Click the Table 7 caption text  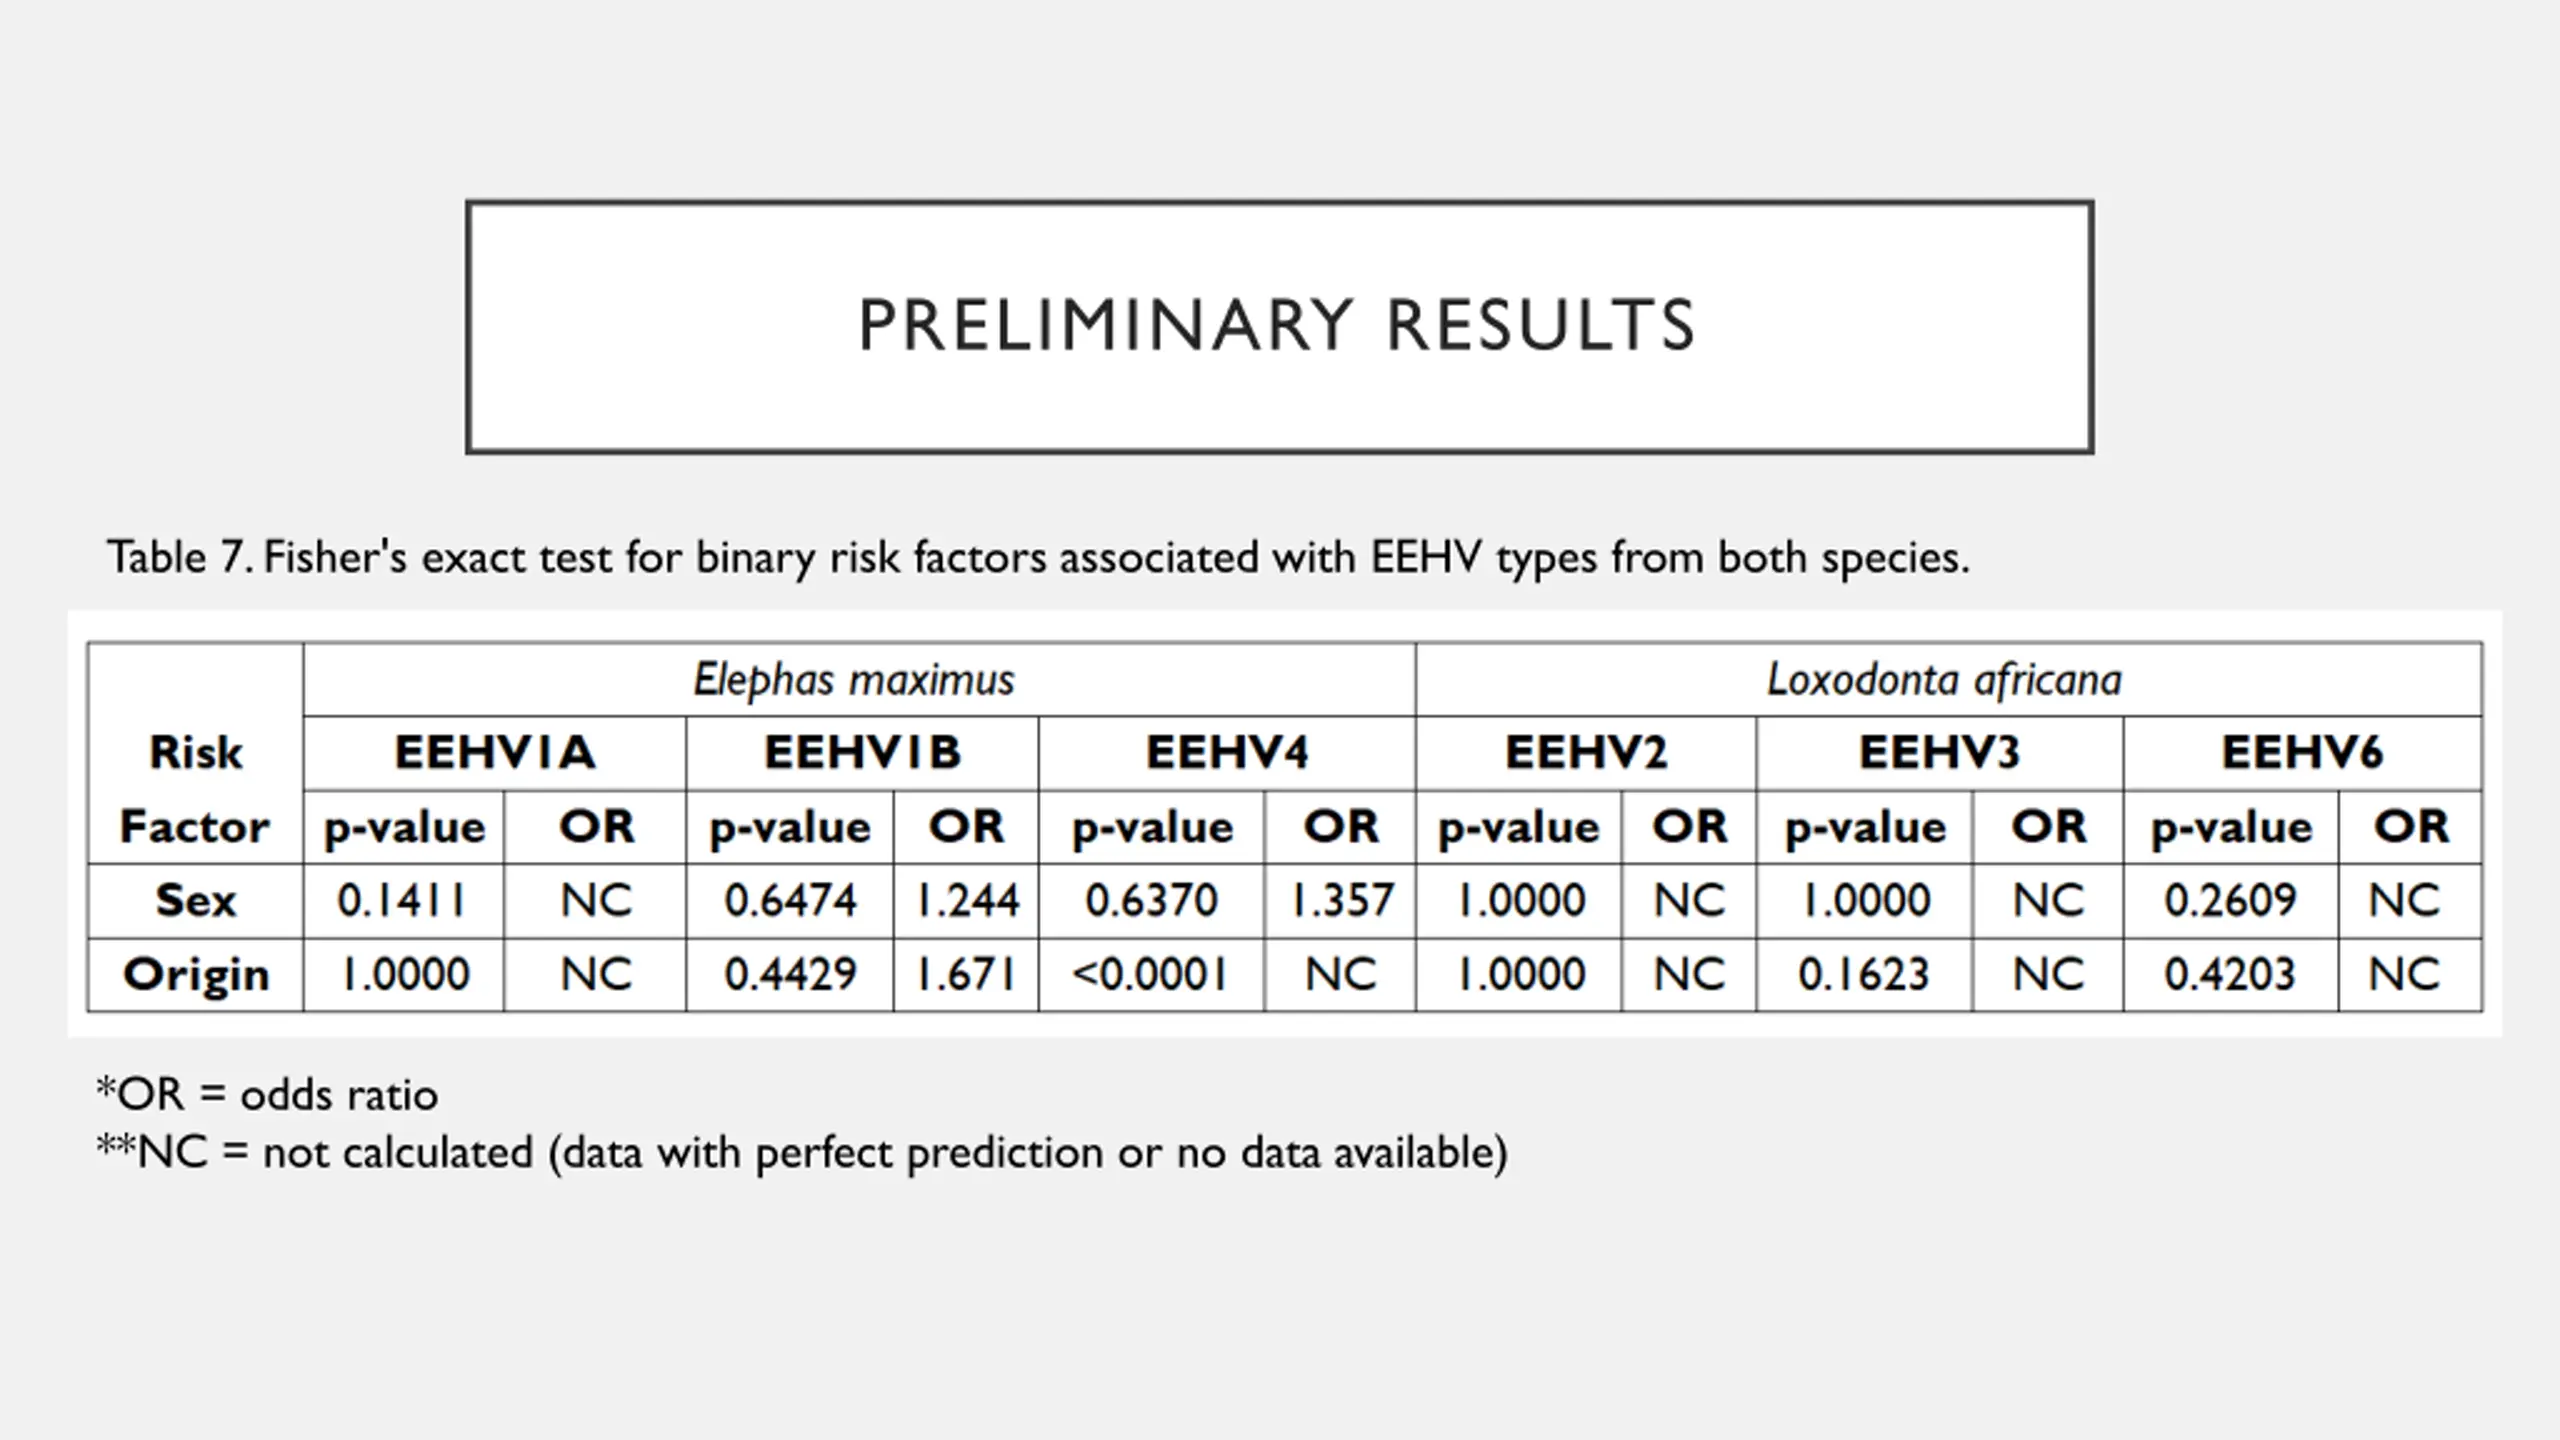[1038, 557]
